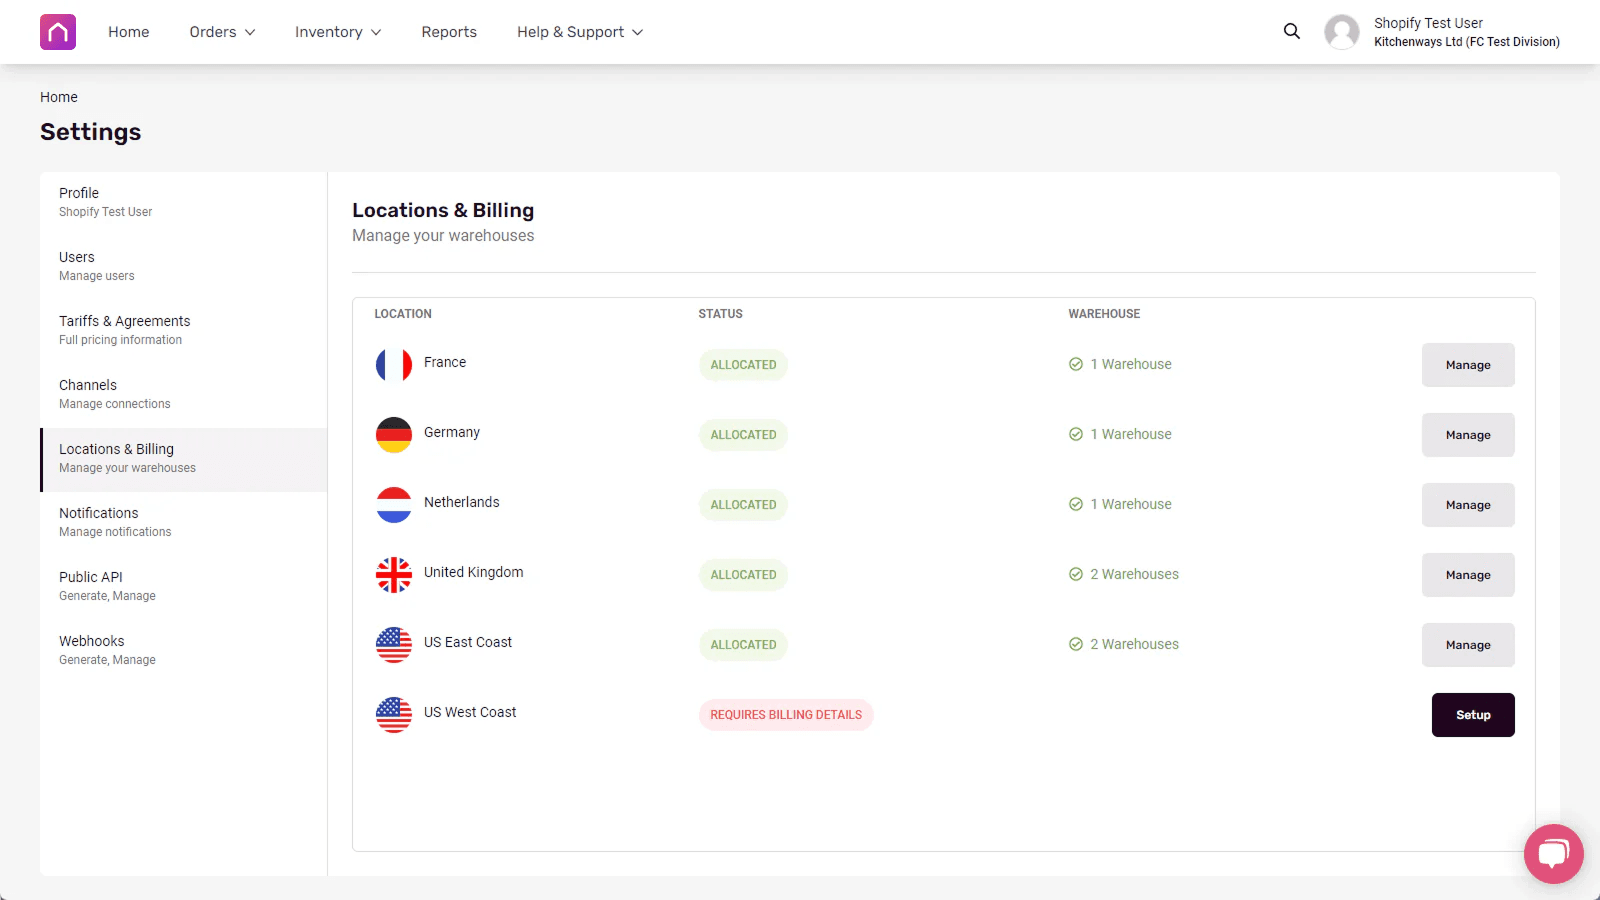Viewport: 1600px width, 900px height.
Task: Open the chat support bubble
Action: (x=1552, y=853)
